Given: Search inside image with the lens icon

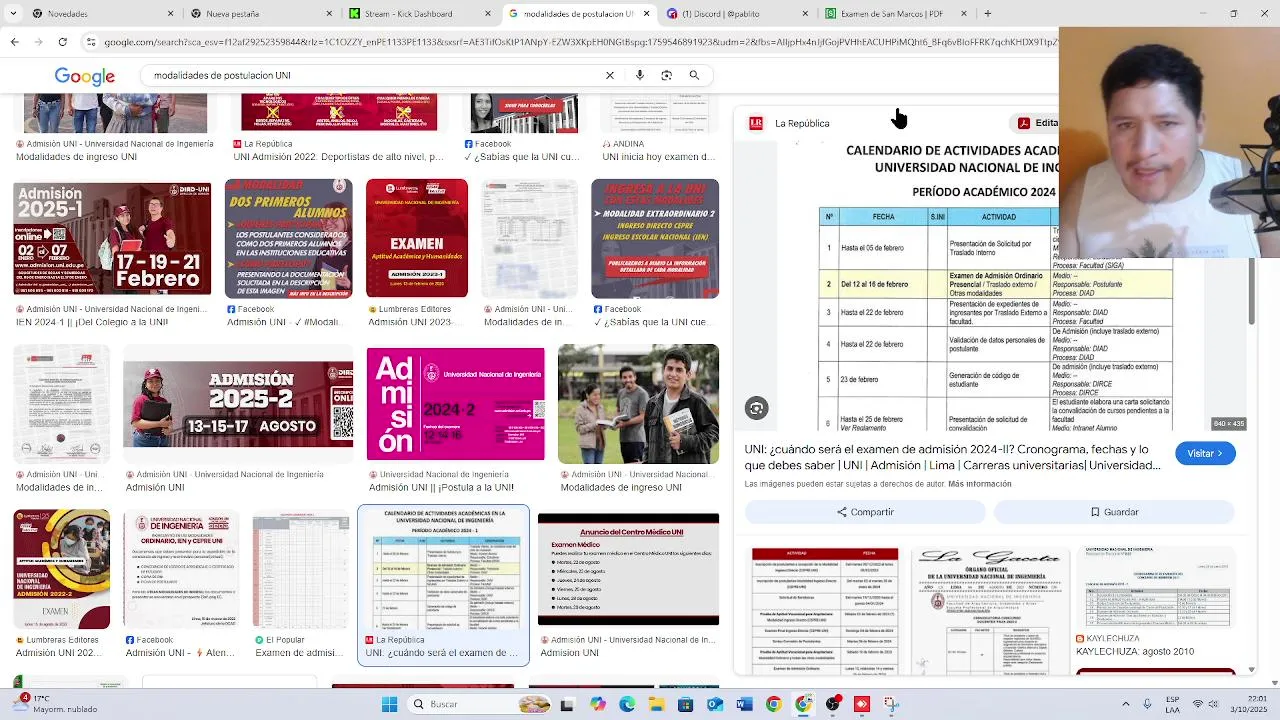Looking at the screenshot, I should click(756, 408).
